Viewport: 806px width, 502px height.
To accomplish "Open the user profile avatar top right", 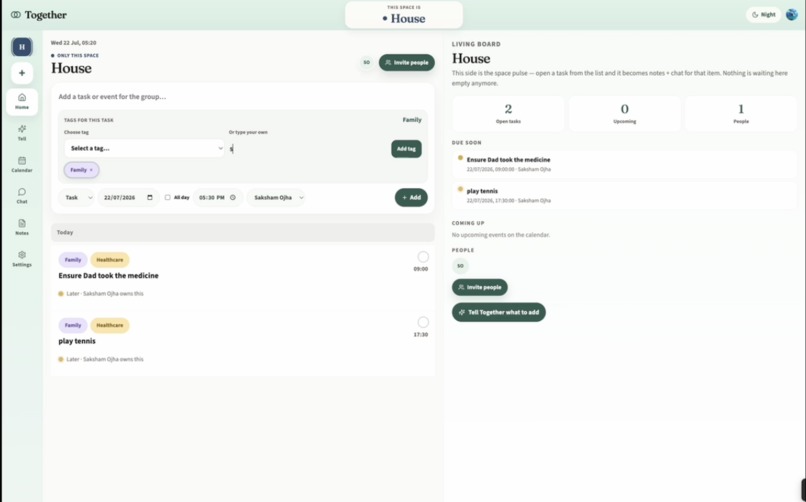I will (792, 15).
